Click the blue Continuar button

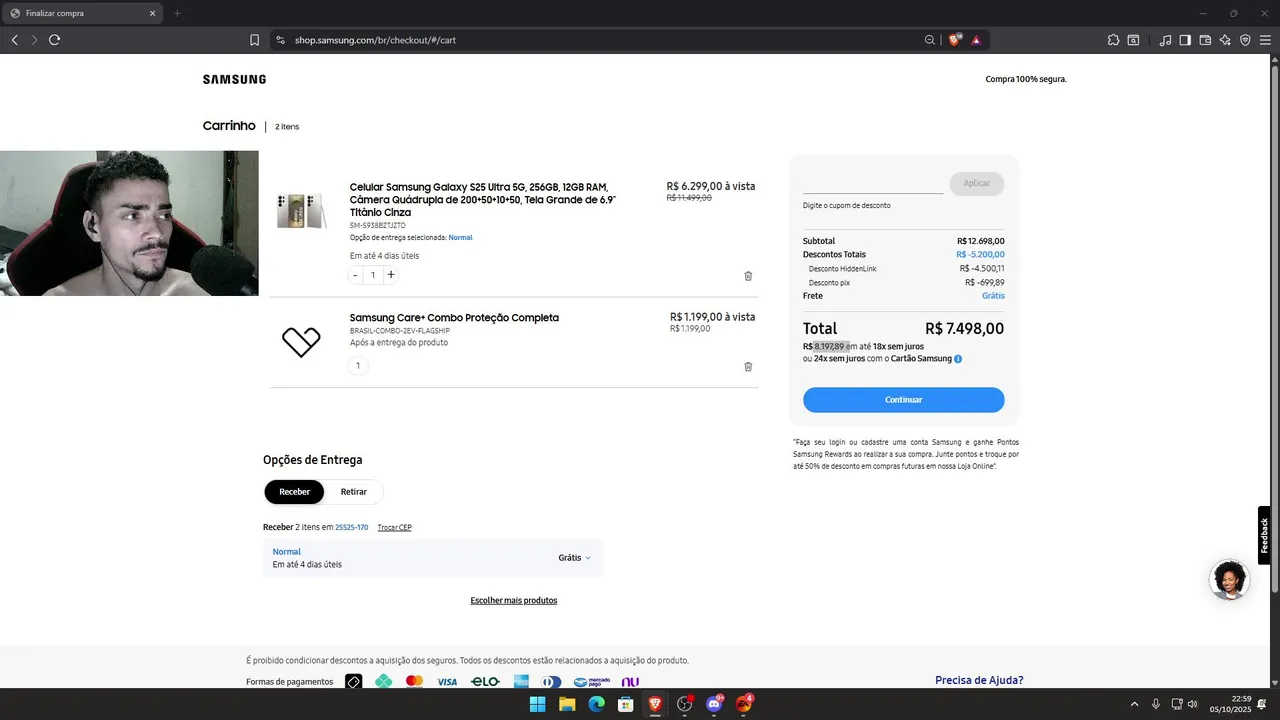coord(903,400)
